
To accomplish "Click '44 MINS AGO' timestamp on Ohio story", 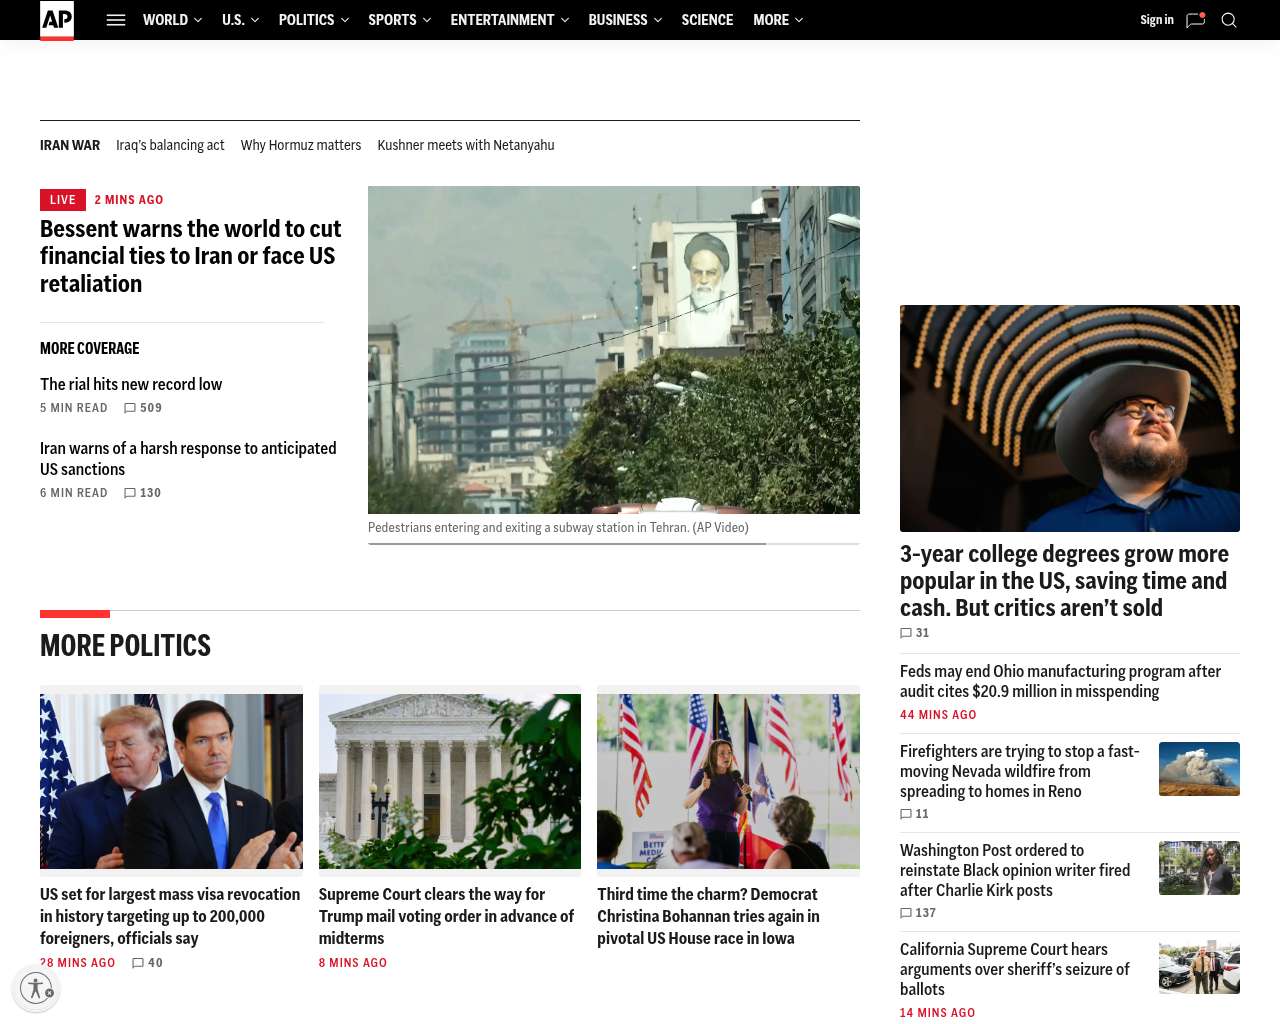I will click(x=938, y=715).
